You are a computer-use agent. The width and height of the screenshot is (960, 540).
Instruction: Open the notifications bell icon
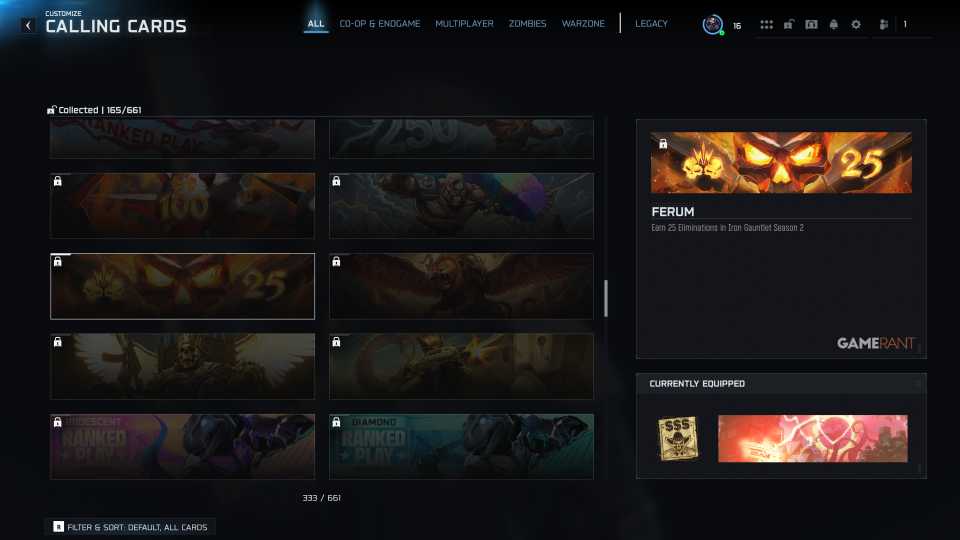point(833,24)
